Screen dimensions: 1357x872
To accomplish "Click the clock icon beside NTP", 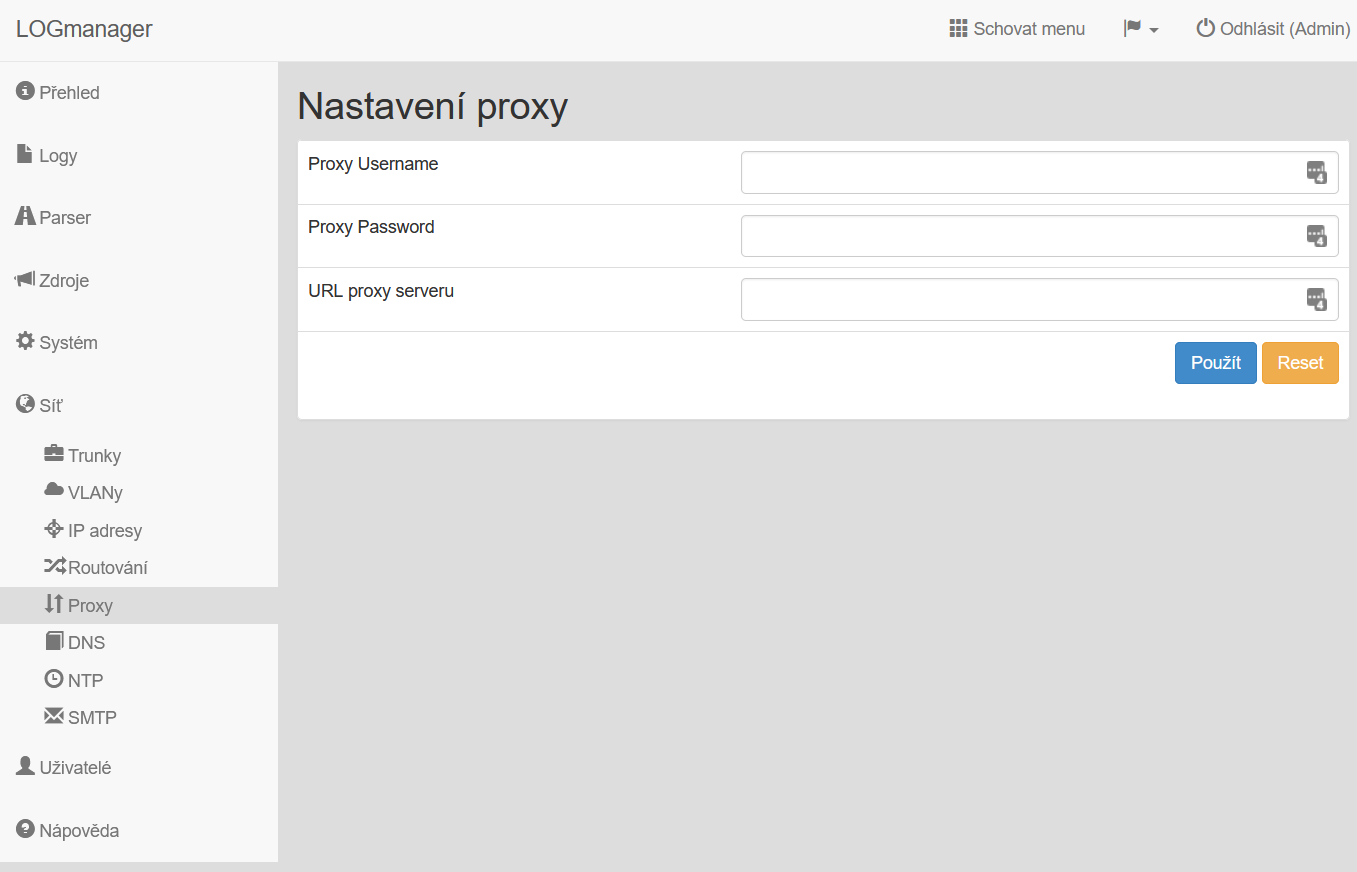I will (x=54, y=678).
